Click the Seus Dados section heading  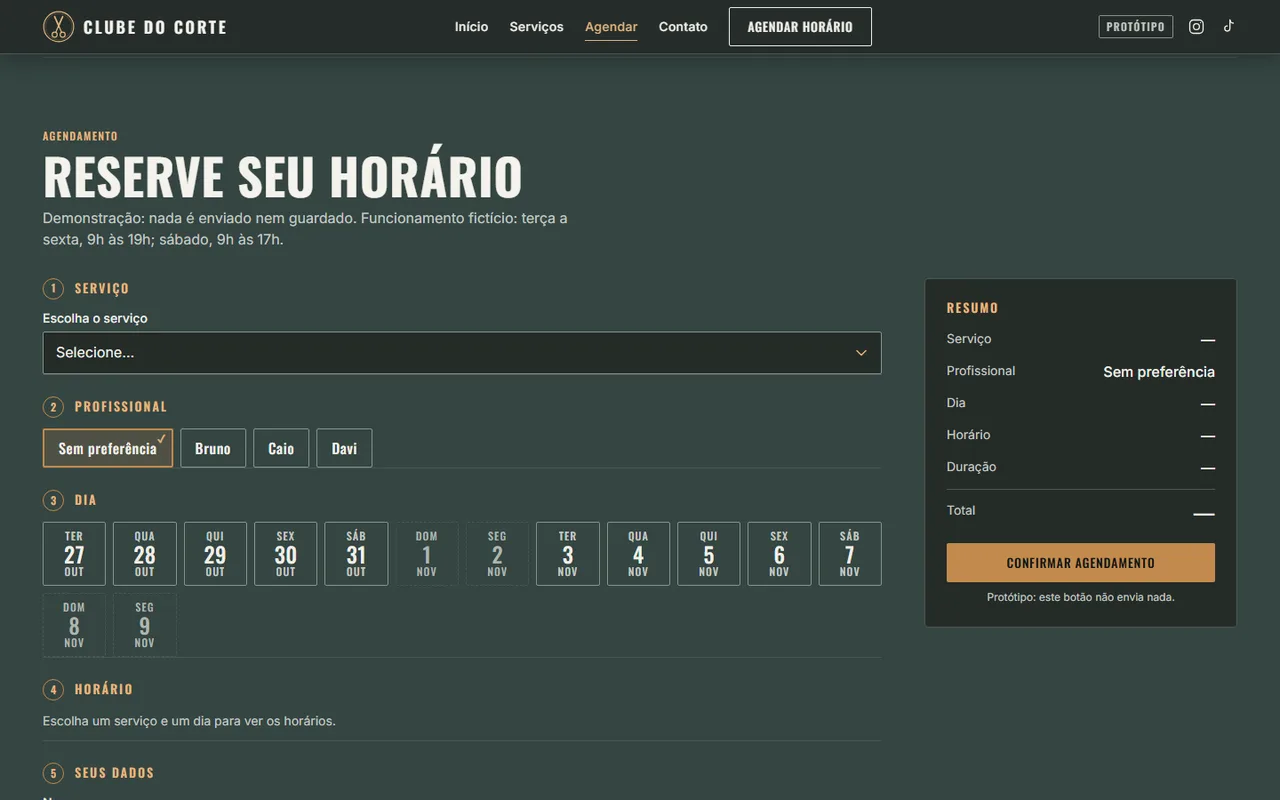click(x=114, y=773)
